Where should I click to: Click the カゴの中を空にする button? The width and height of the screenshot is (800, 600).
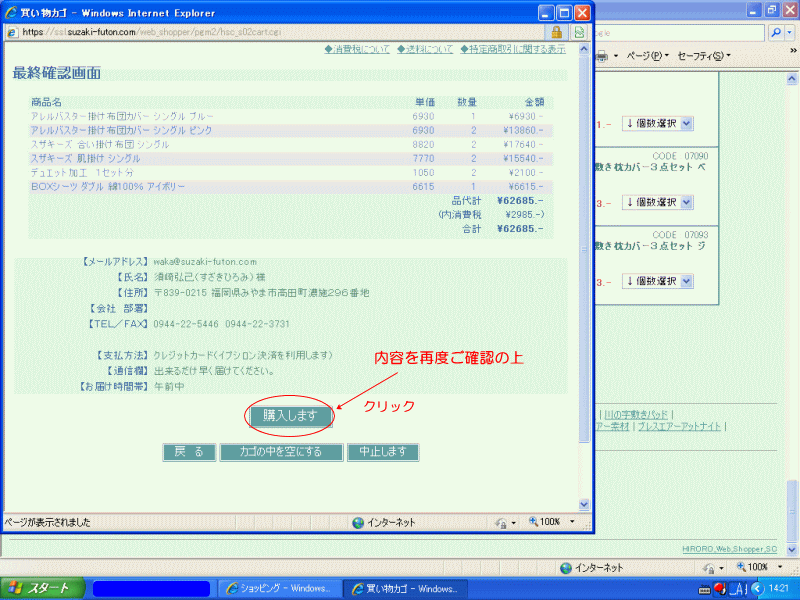click(280, 452)
